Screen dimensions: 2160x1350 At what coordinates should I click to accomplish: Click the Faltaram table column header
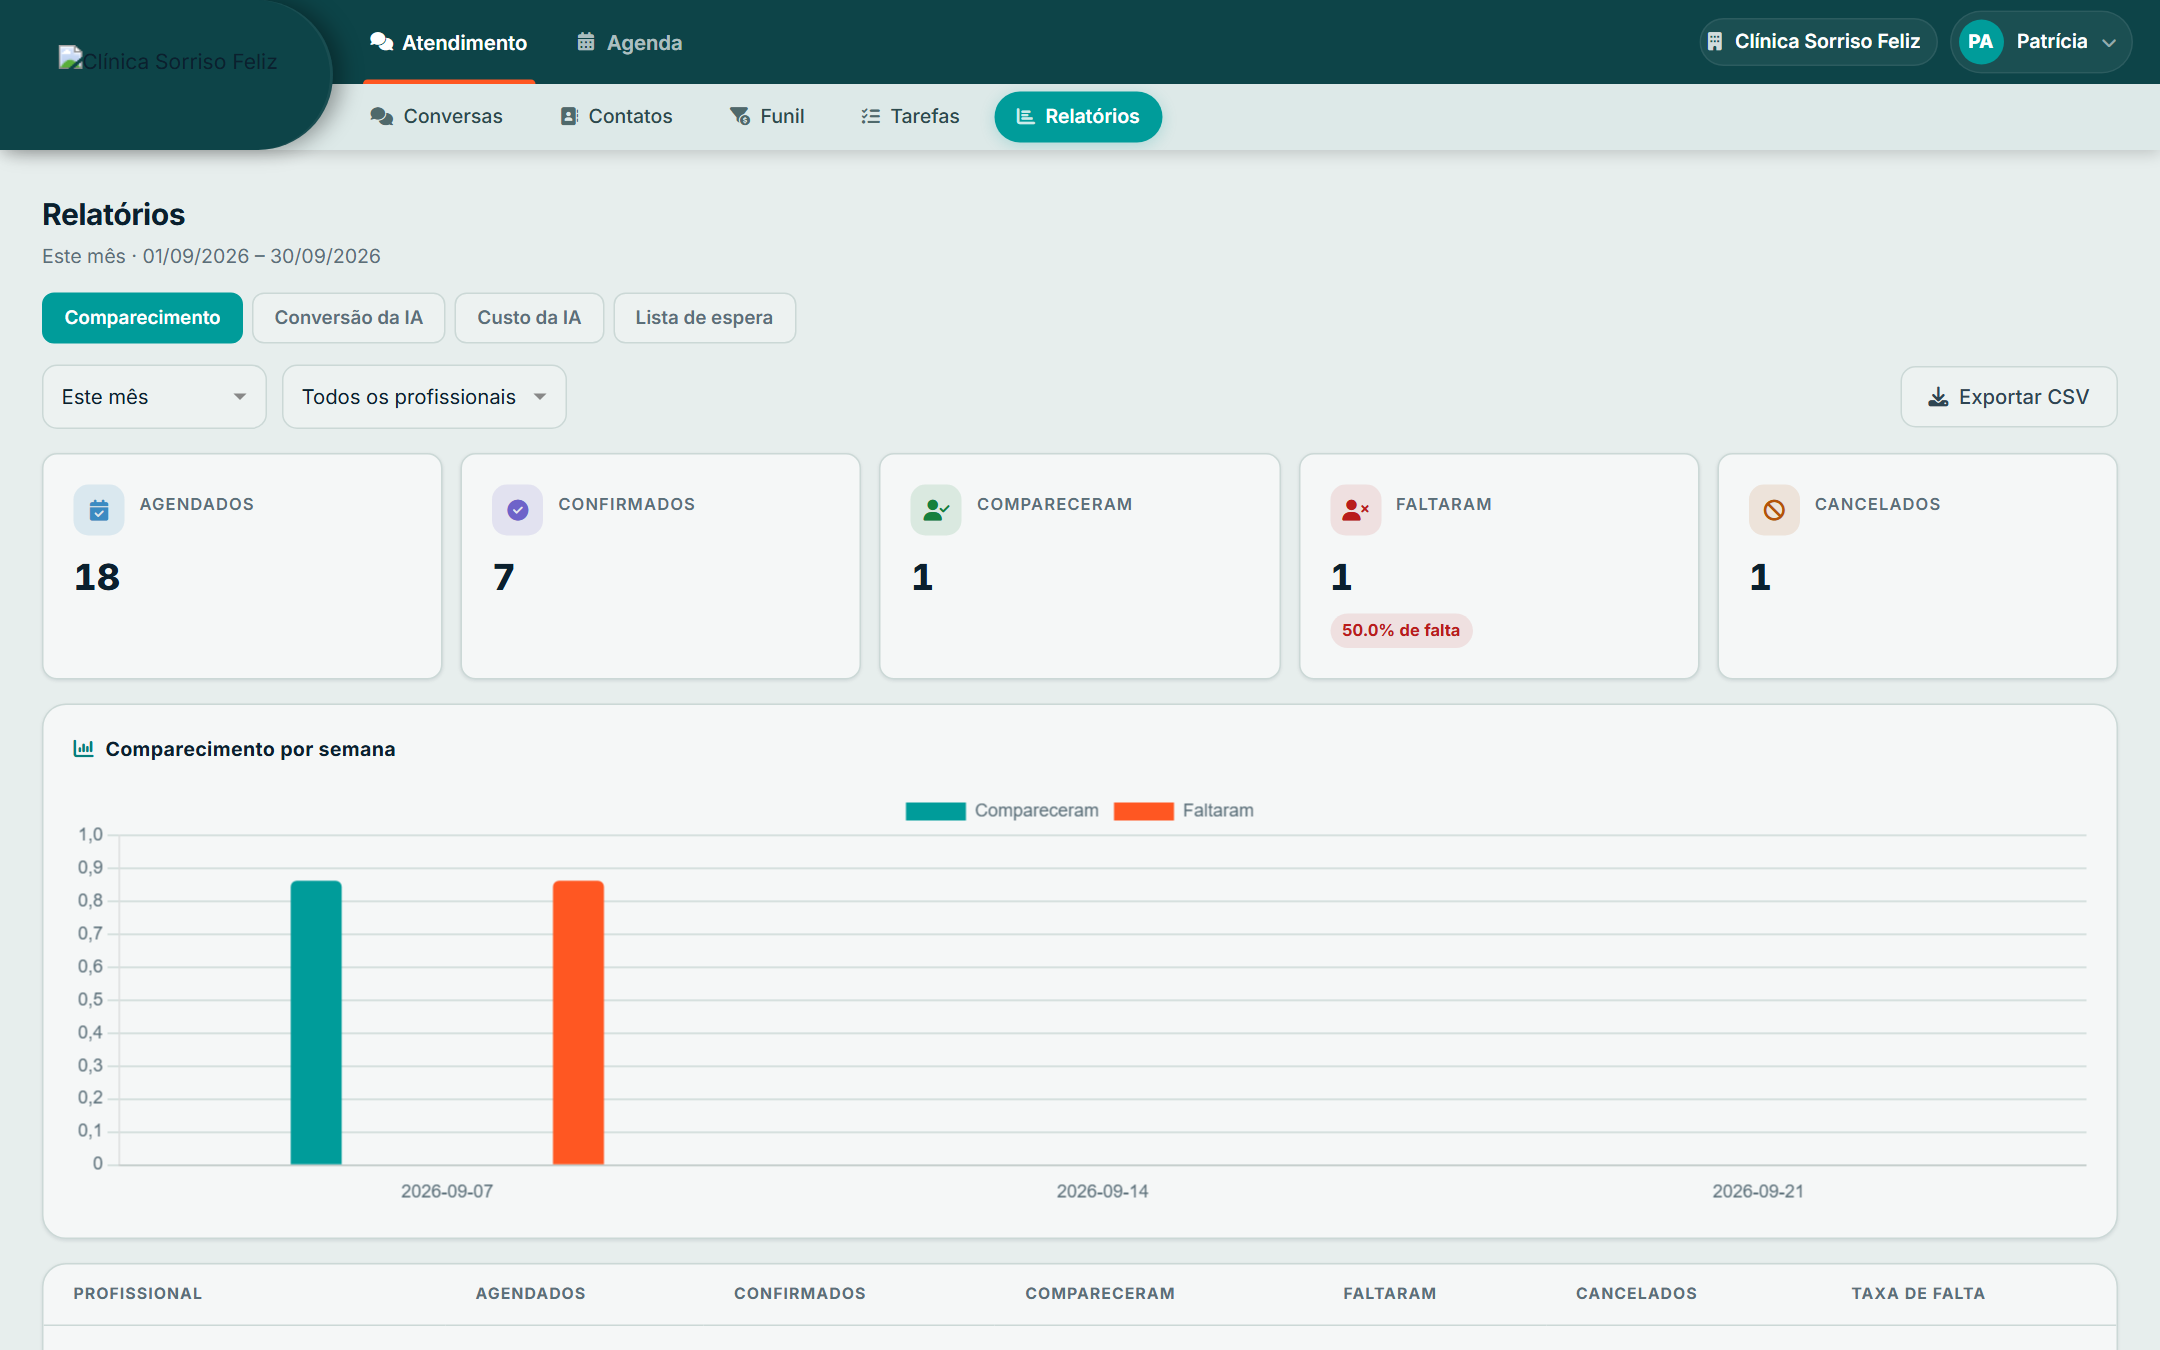point(1390,1293)
